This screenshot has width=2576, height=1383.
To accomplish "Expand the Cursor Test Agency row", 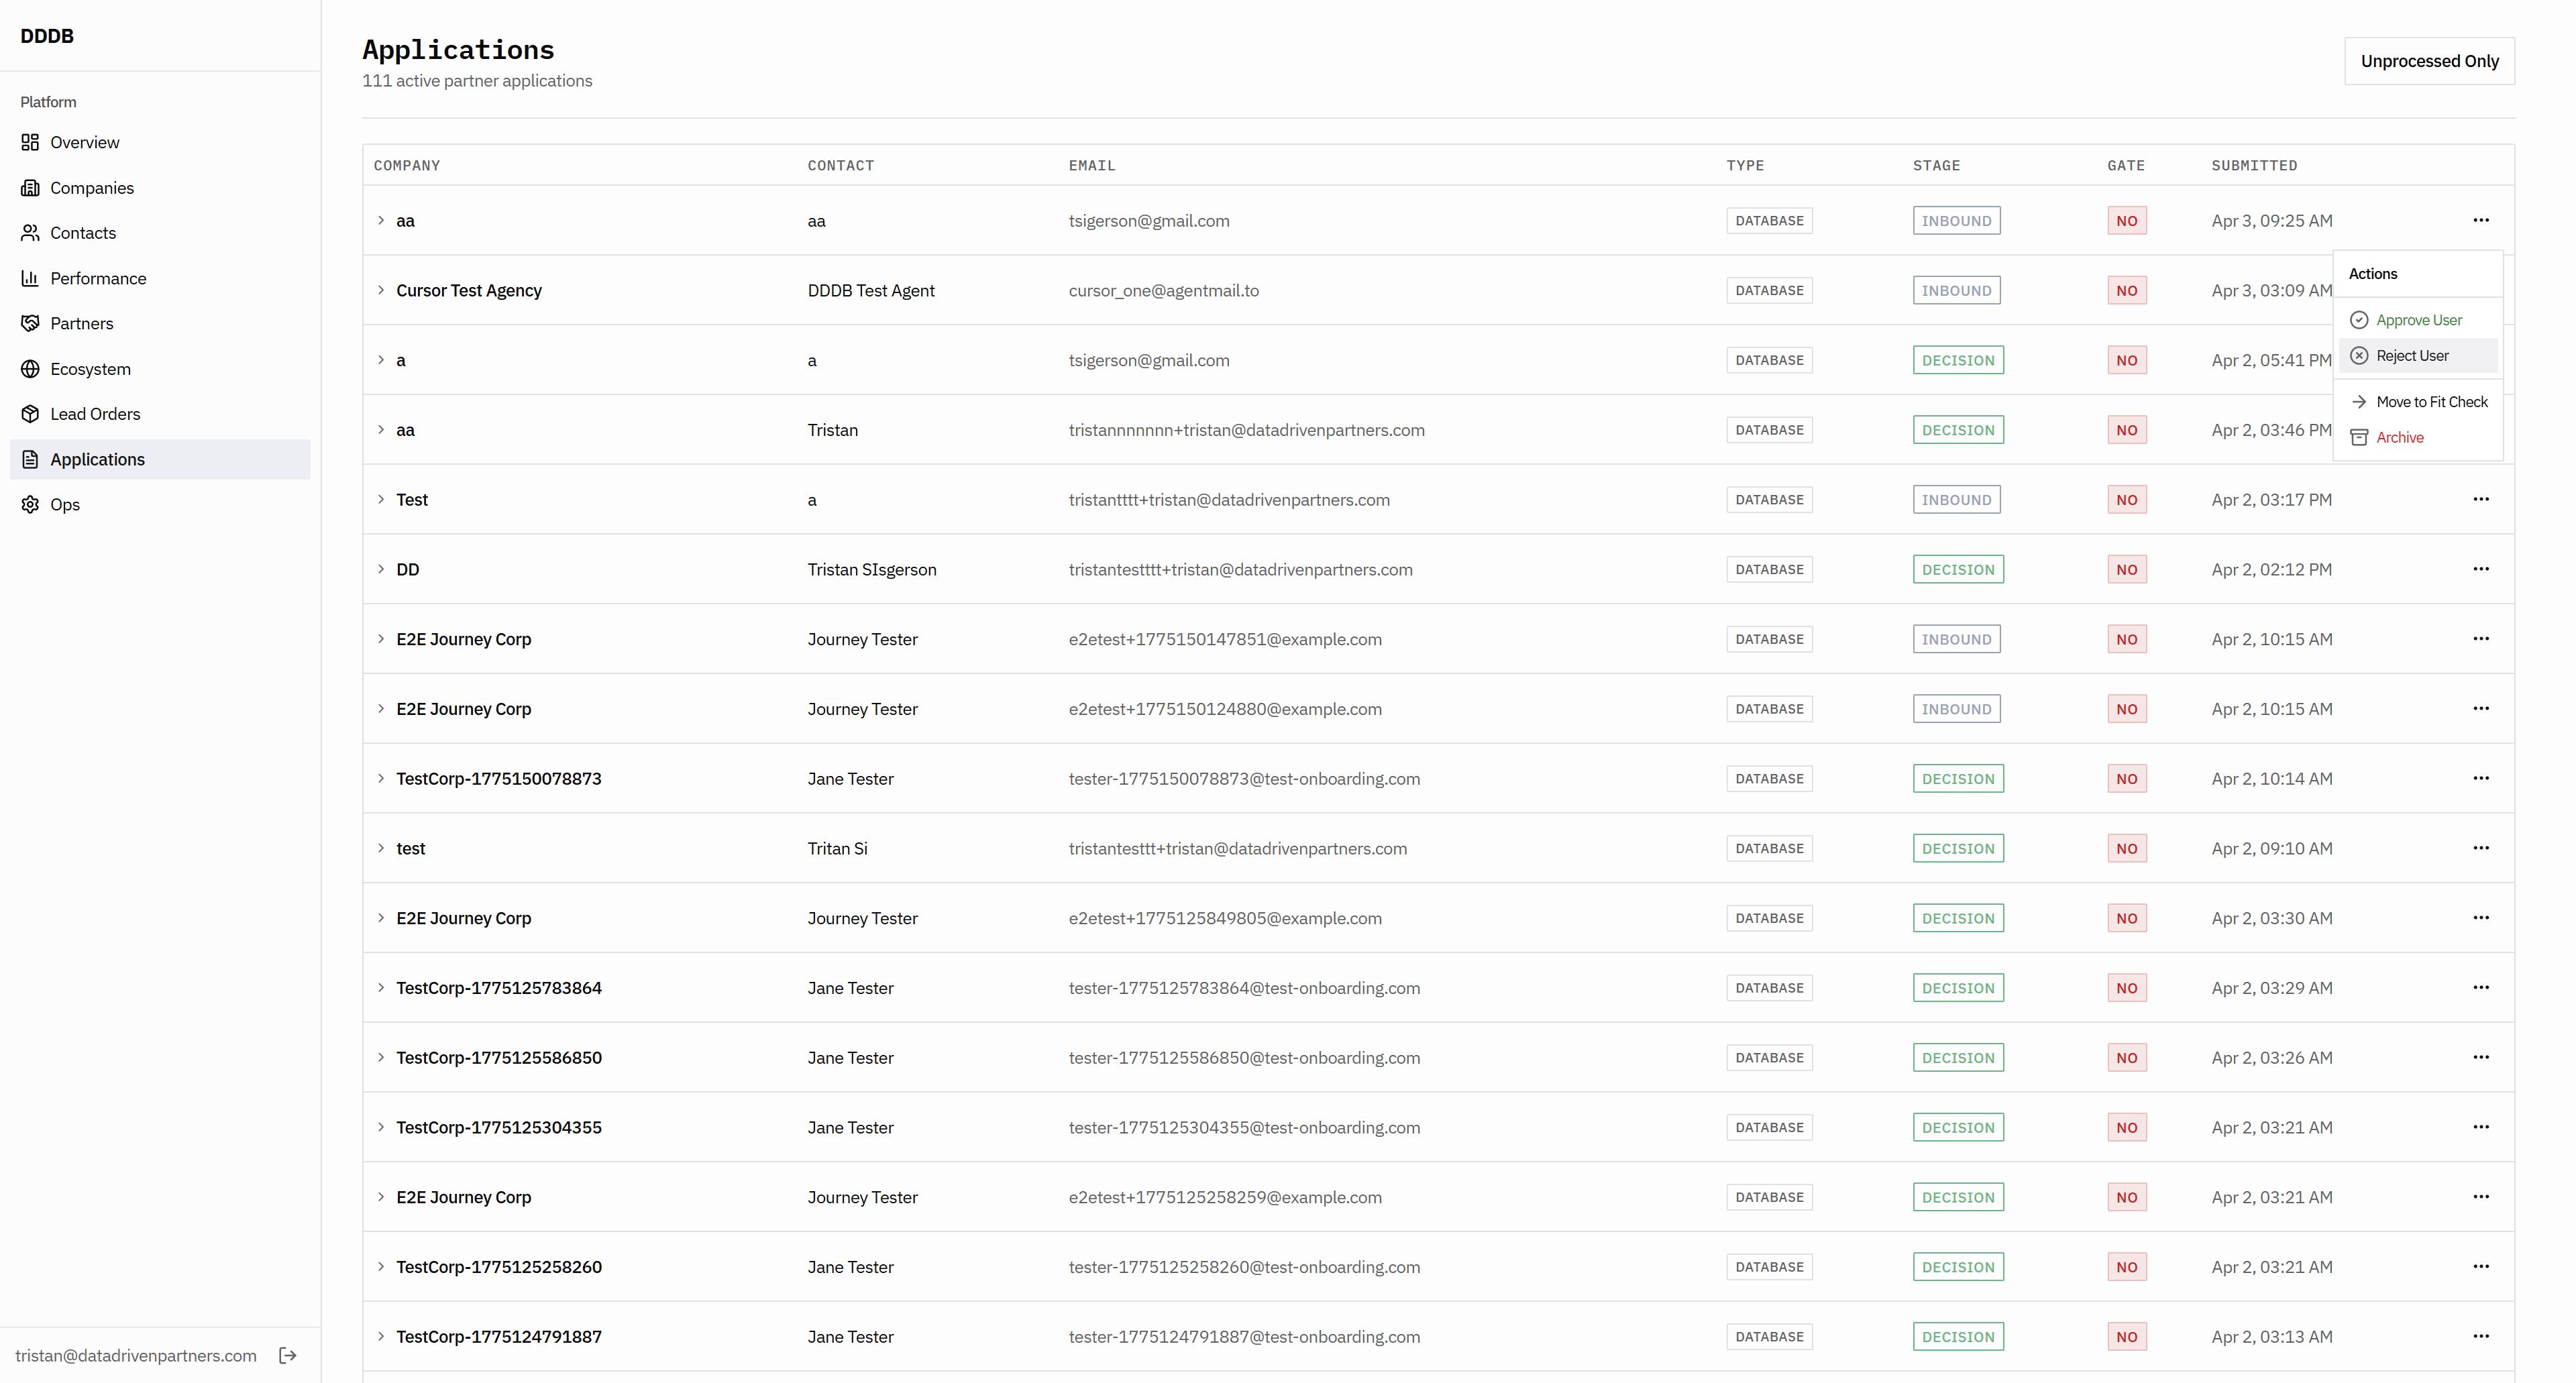I will tap(381, 290).
